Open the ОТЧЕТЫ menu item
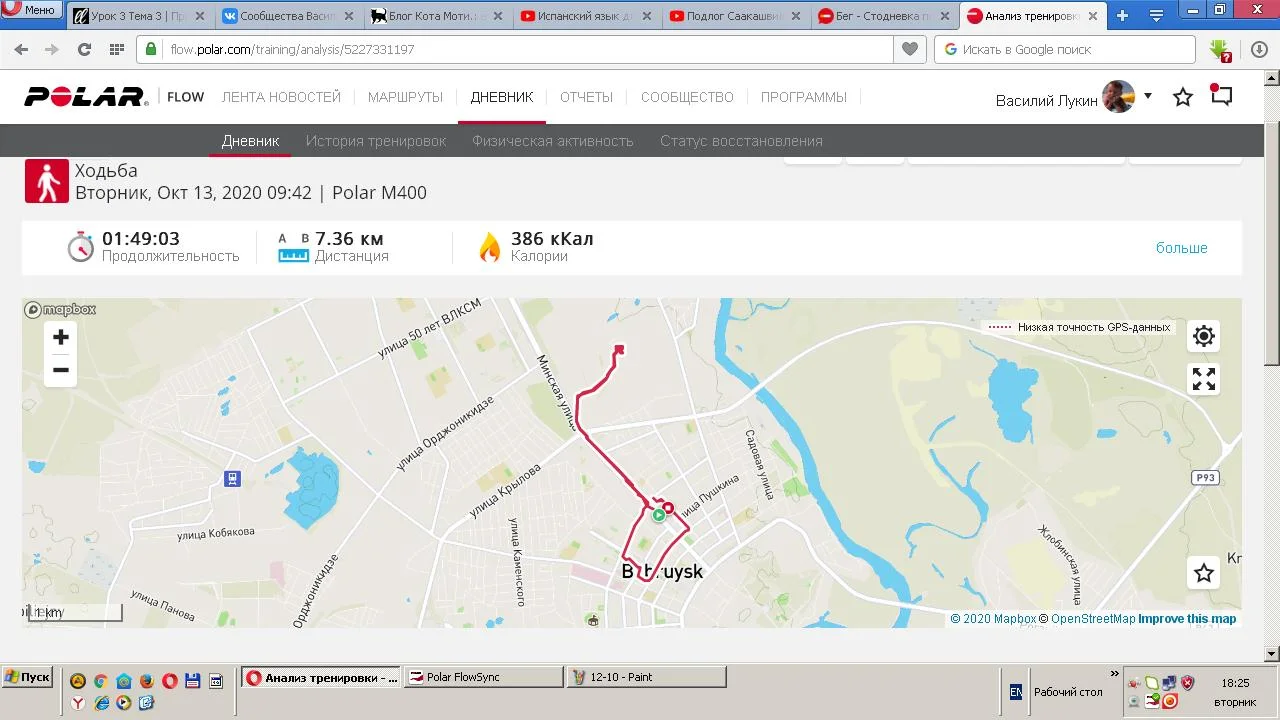 click(x=586, y=97)
